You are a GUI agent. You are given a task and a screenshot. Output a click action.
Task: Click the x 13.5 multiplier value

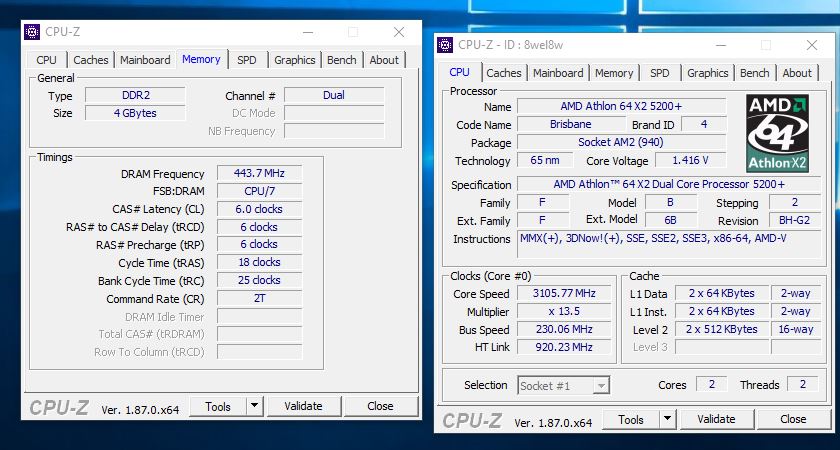pyautogui.click(x=564, y=311)
